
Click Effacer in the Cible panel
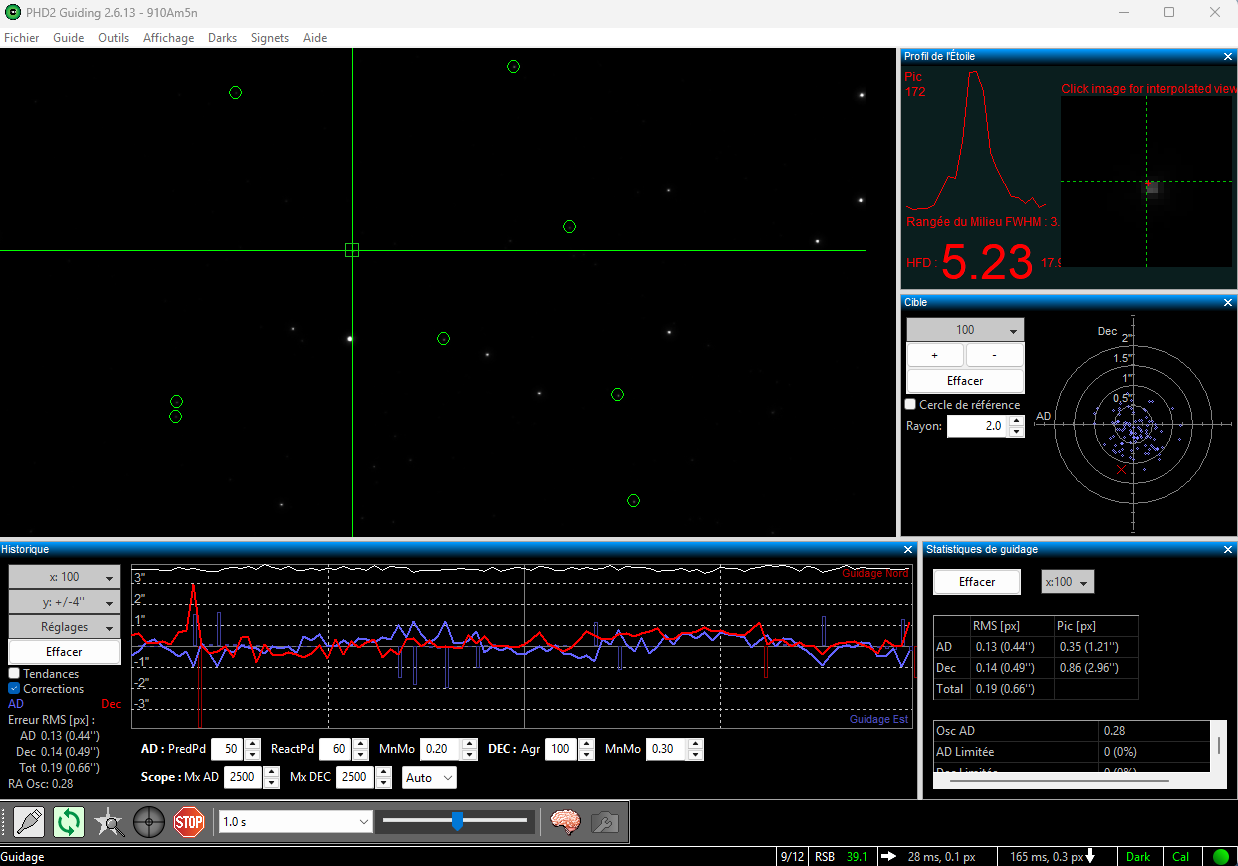click(965, 381)
